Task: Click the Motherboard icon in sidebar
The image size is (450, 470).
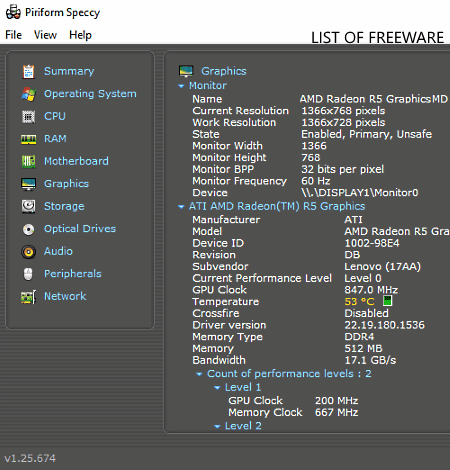Action: coord(28,162)
